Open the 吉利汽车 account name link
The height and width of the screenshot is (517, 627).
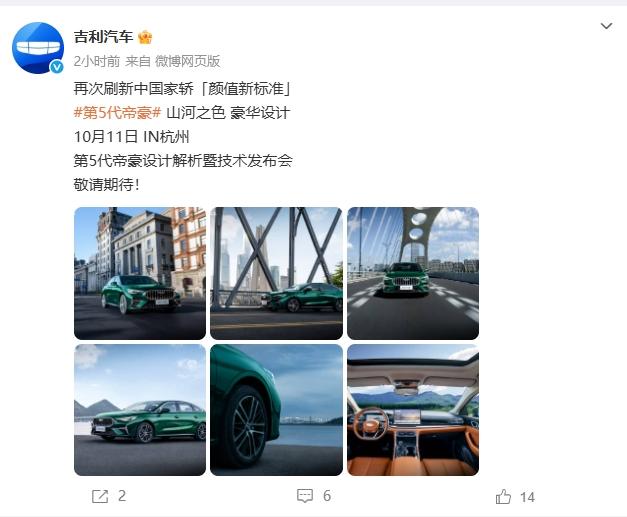(x=103, y=37)
